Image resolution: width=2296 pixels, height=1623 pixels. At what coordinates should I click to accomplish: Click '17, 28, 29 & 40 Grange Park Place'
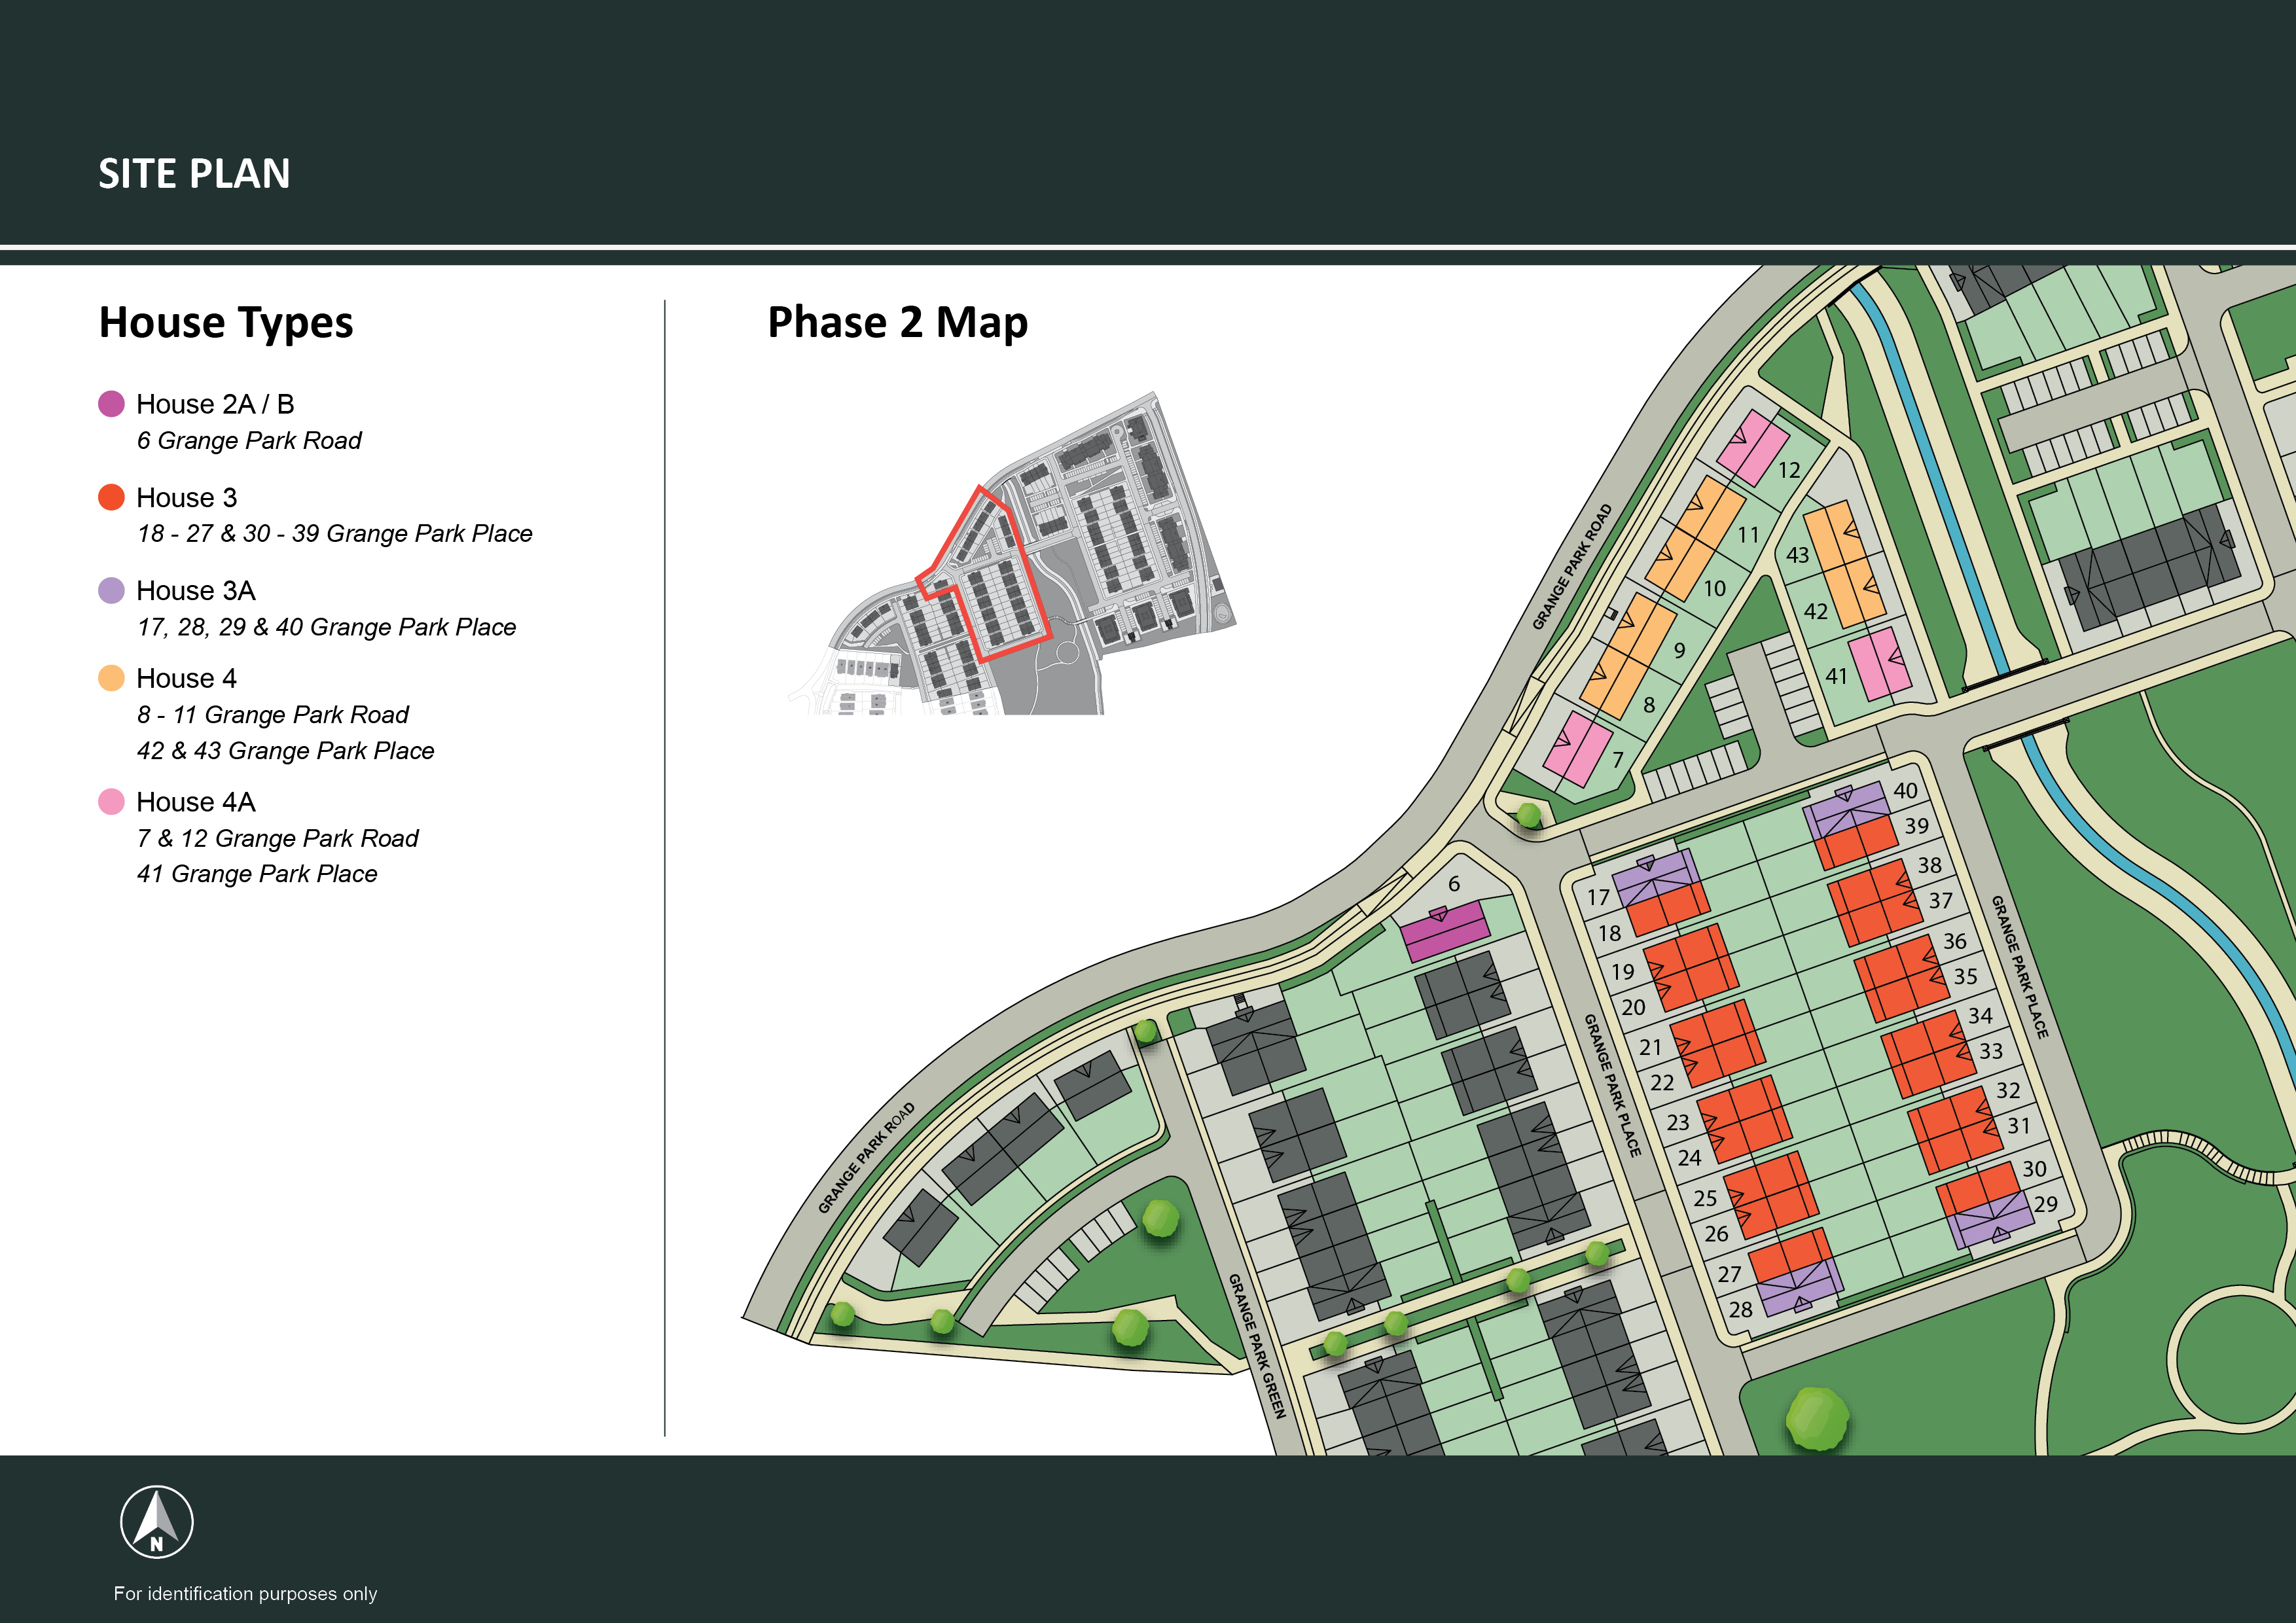(x=327, y=627)
